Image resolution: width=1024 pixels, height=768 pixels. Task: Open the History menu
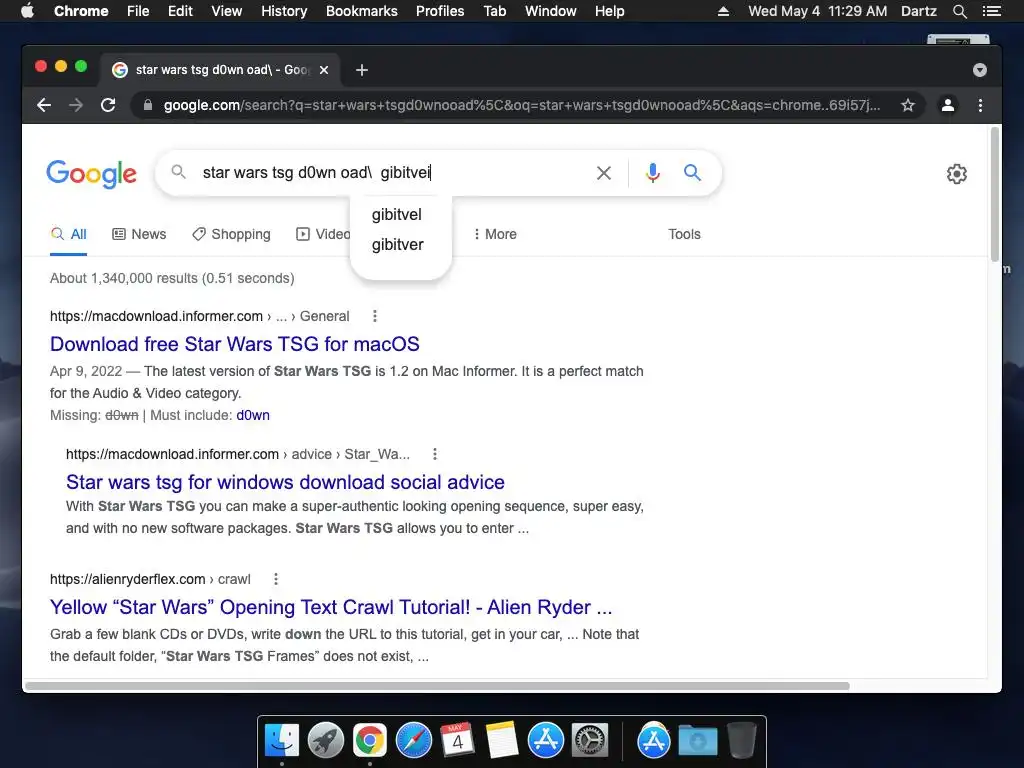284,11
